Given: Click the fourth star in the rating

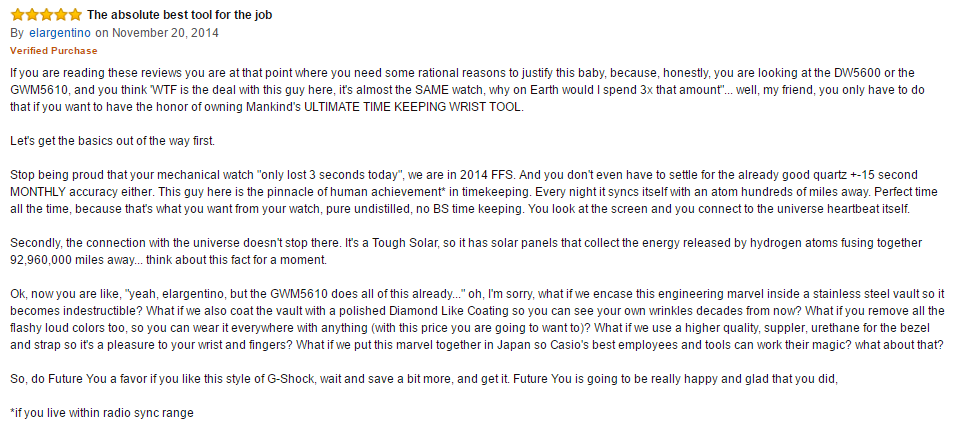Looking at the screenshot, I should click(61, 15).
